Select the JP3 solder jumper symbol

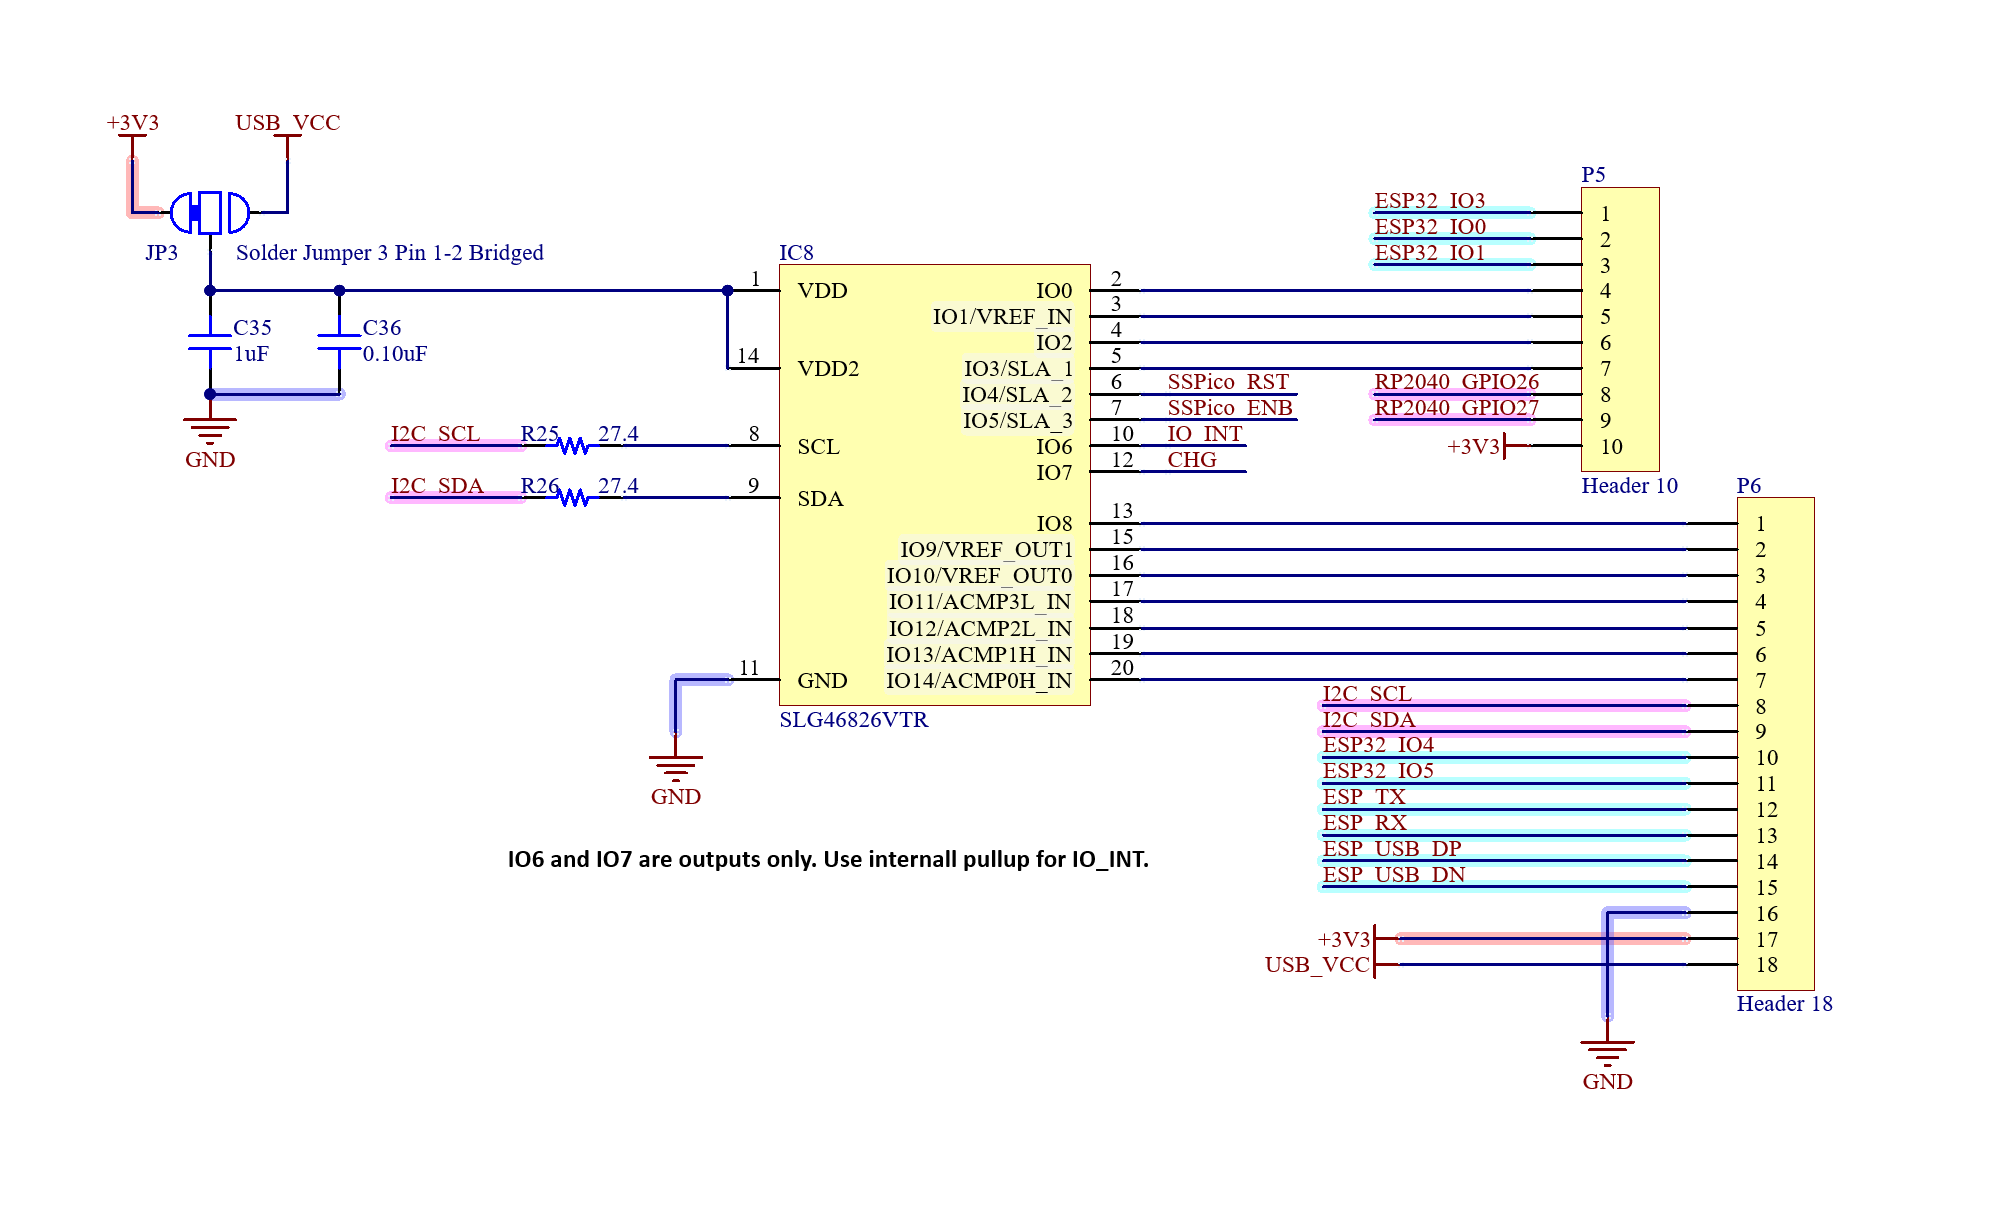click(x=210, y=213)
